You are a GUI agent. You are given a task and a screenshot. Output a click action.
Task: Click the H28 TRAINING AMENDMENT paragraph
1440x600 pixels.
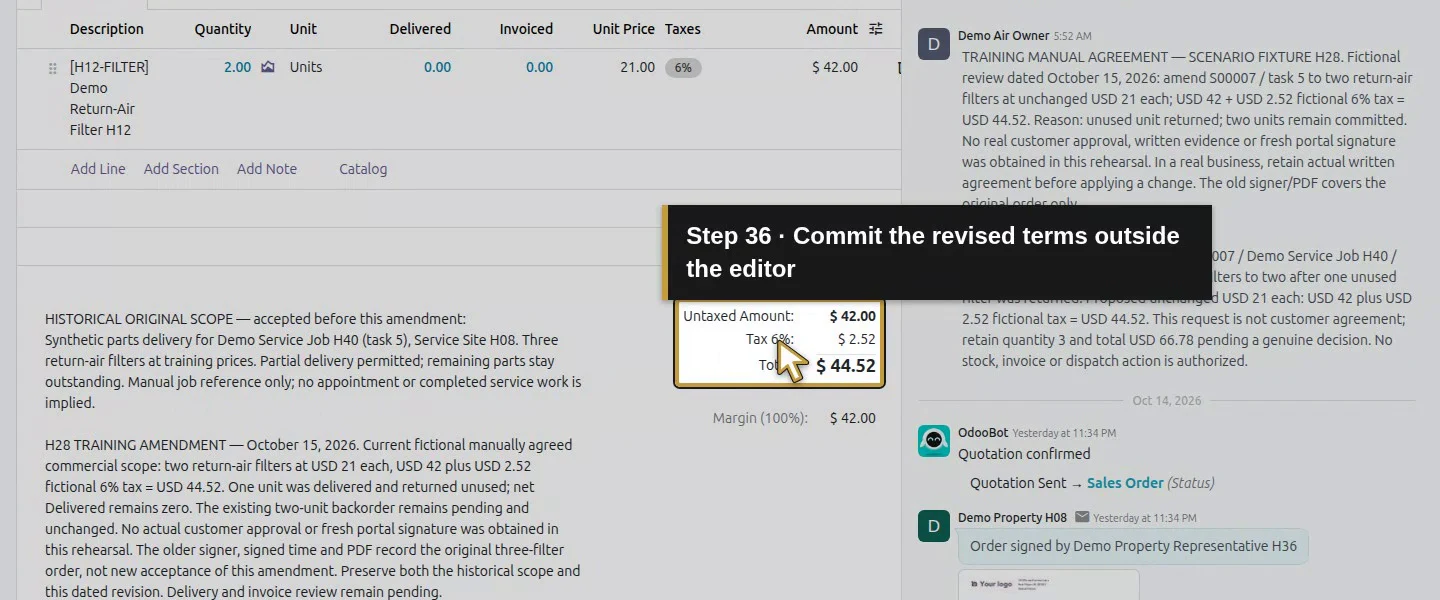pos(313,518)
